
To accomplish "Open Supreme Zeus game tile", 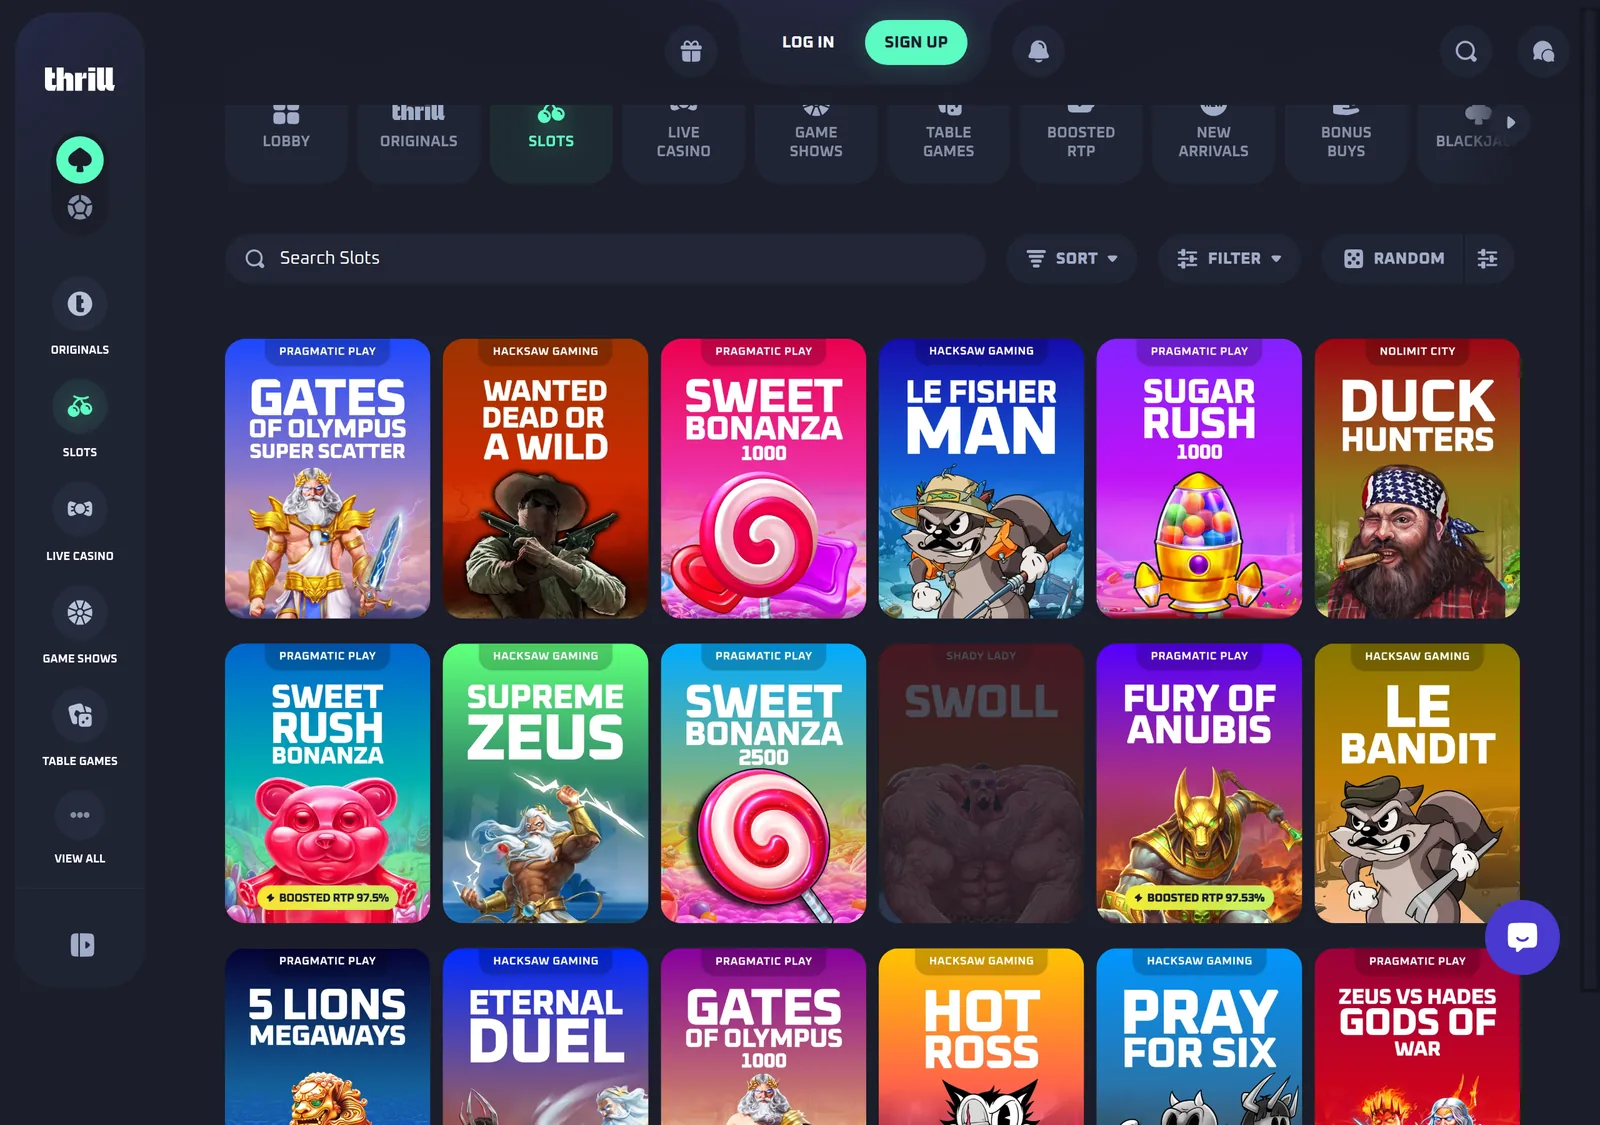I will (546, 783).
